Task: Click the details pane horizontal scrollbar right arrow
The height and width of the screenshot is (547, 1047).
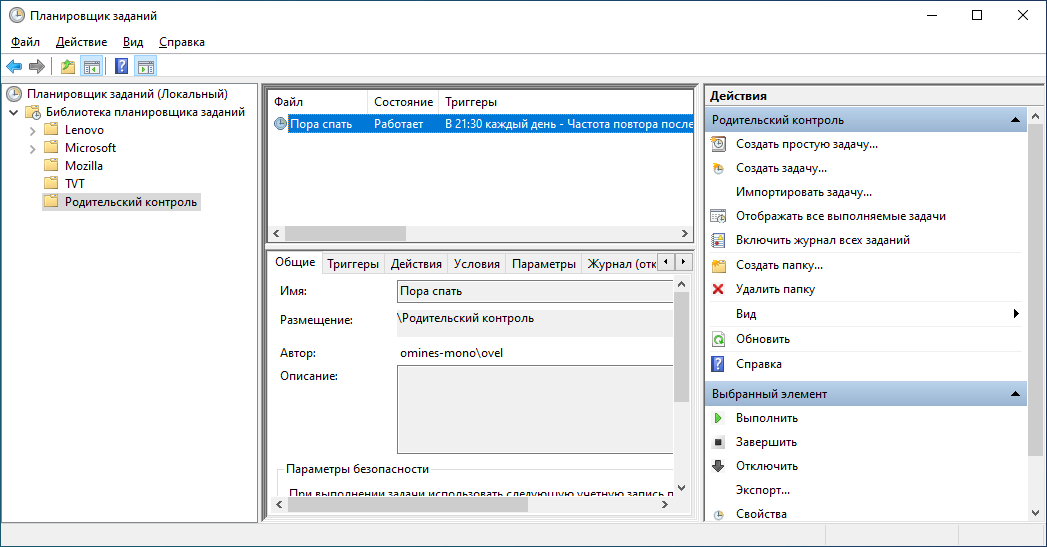Action: (665, 505)
